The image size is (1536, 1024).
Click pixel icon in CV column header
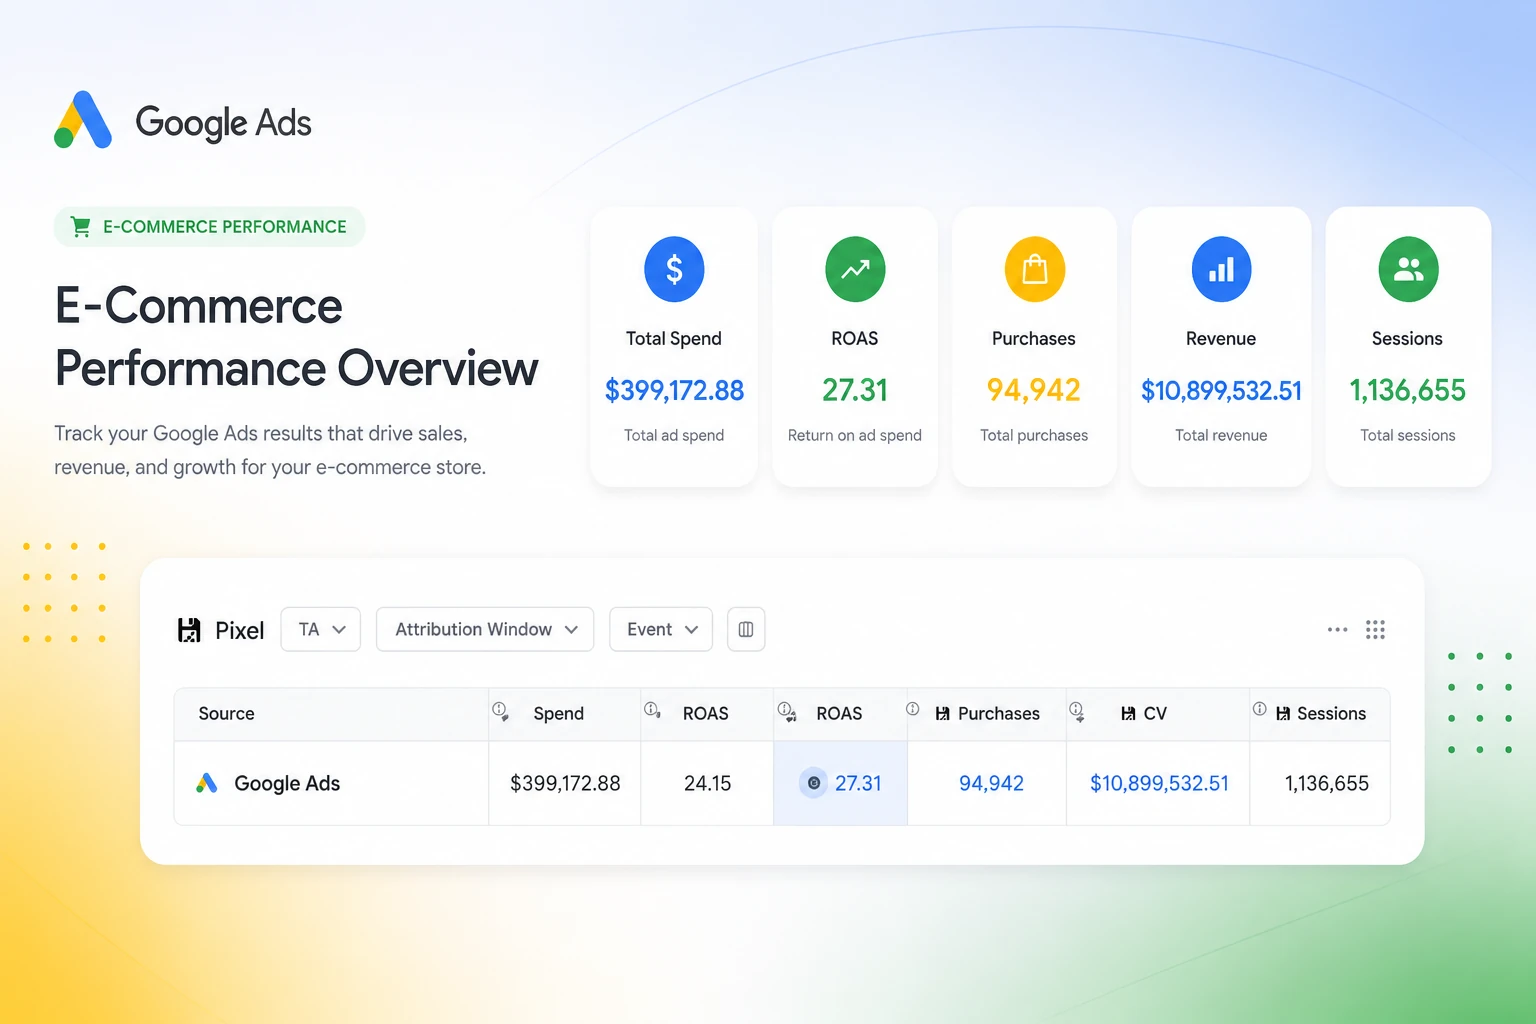[x=1128, y=714]
